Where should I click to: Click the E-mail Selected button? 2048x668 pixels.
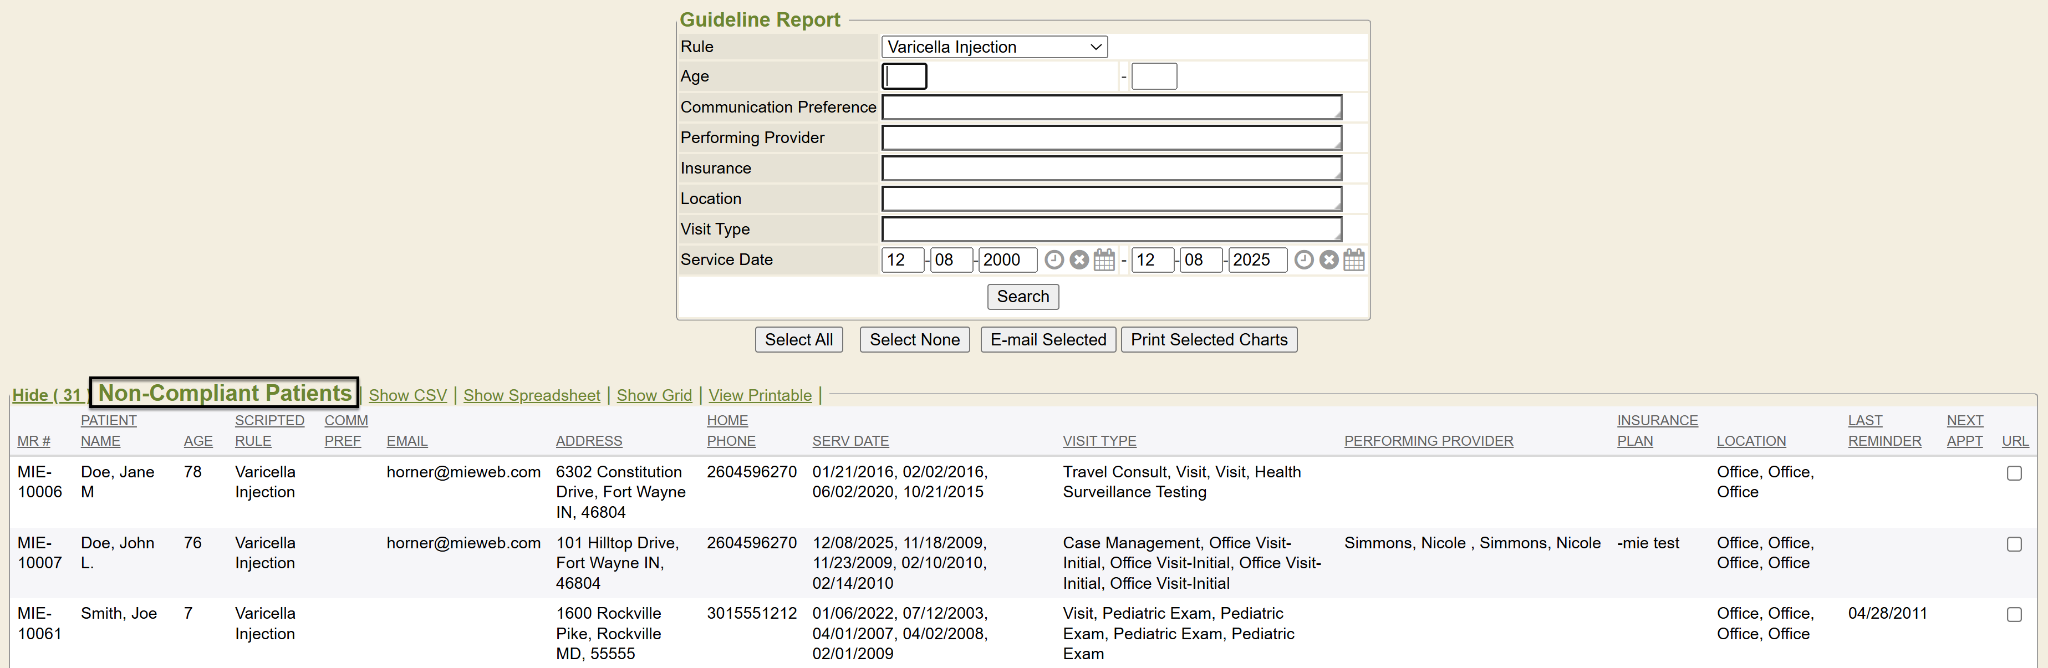click(x=1048, y=340)
